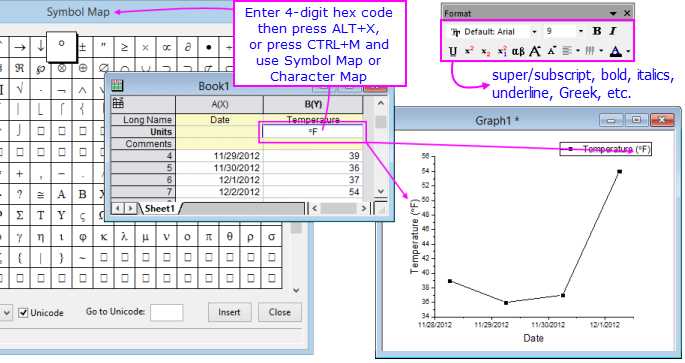The height and width of the screenshot is (363, 685).
Task: Select the multiplication × symbol
Action: click(x=145, y=47)
